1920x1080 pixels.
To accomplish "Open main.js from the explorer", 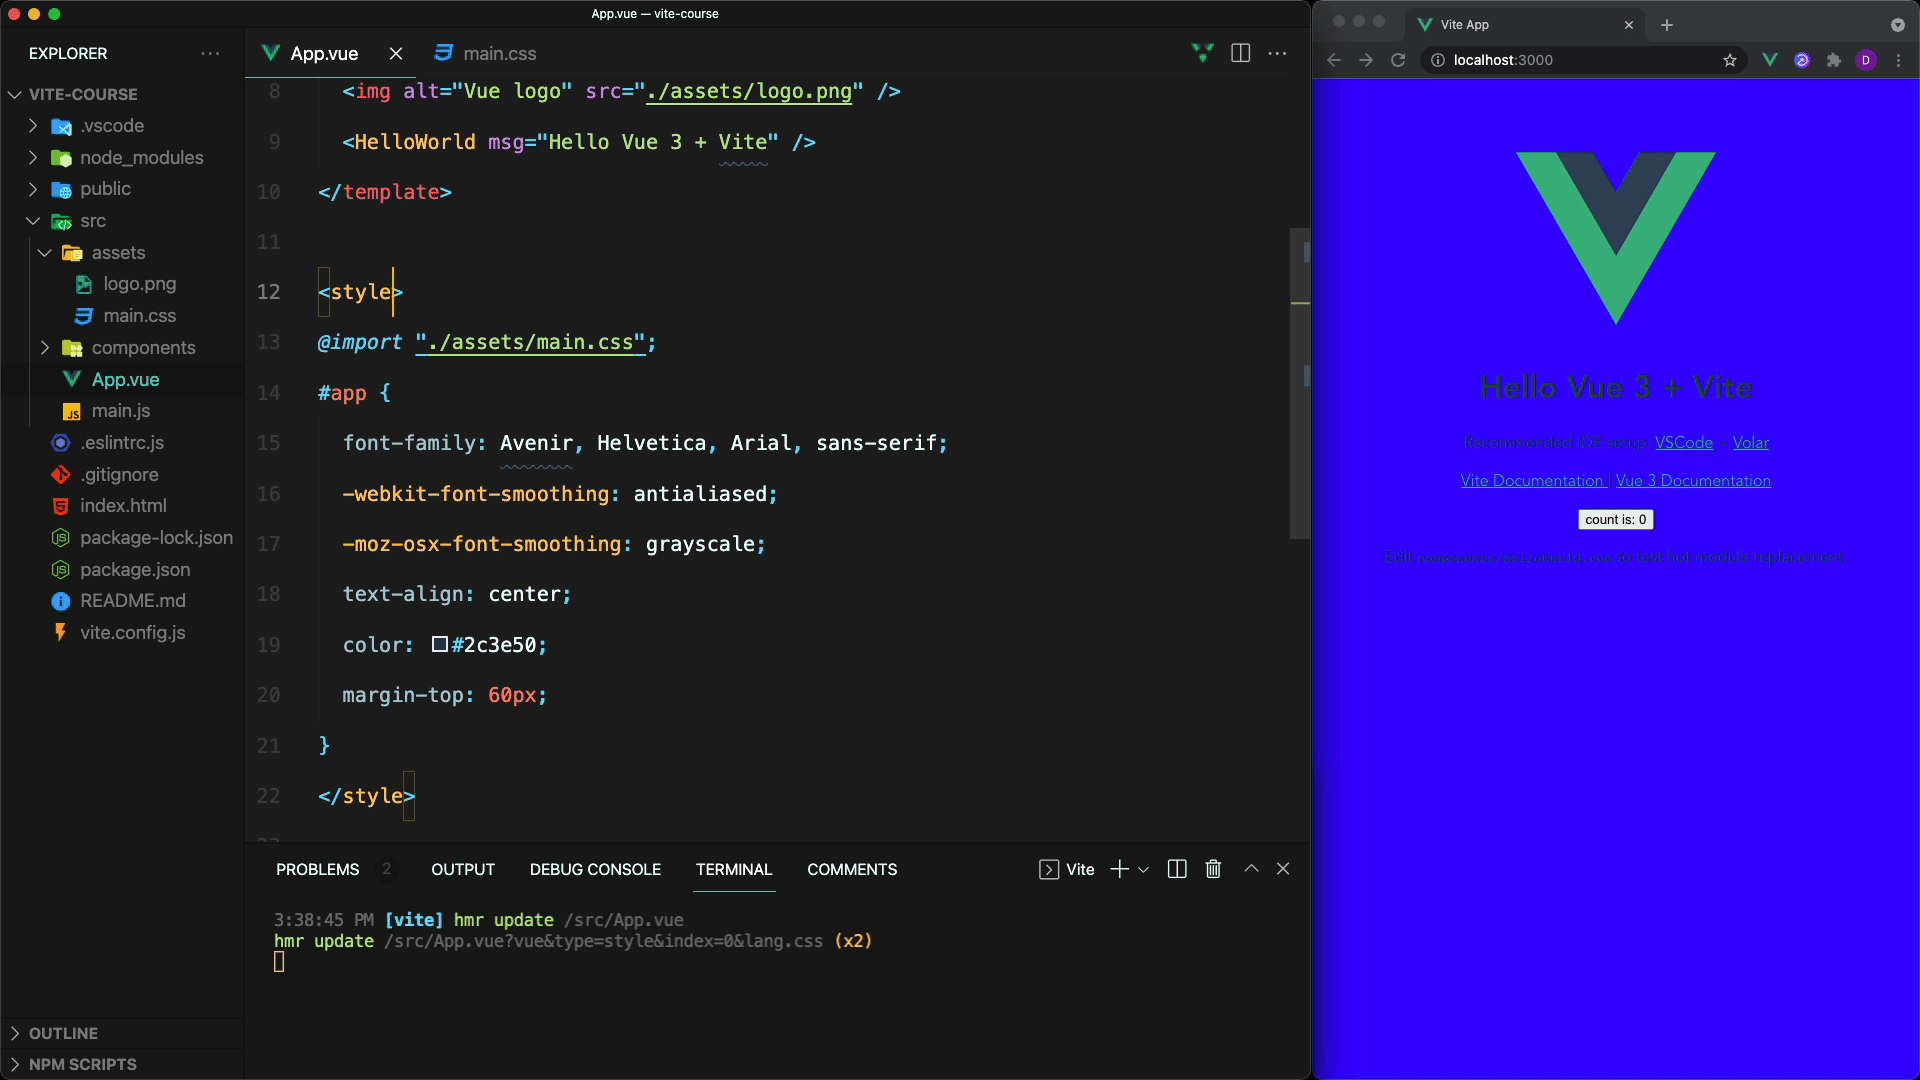I will (x=120, y=411).
